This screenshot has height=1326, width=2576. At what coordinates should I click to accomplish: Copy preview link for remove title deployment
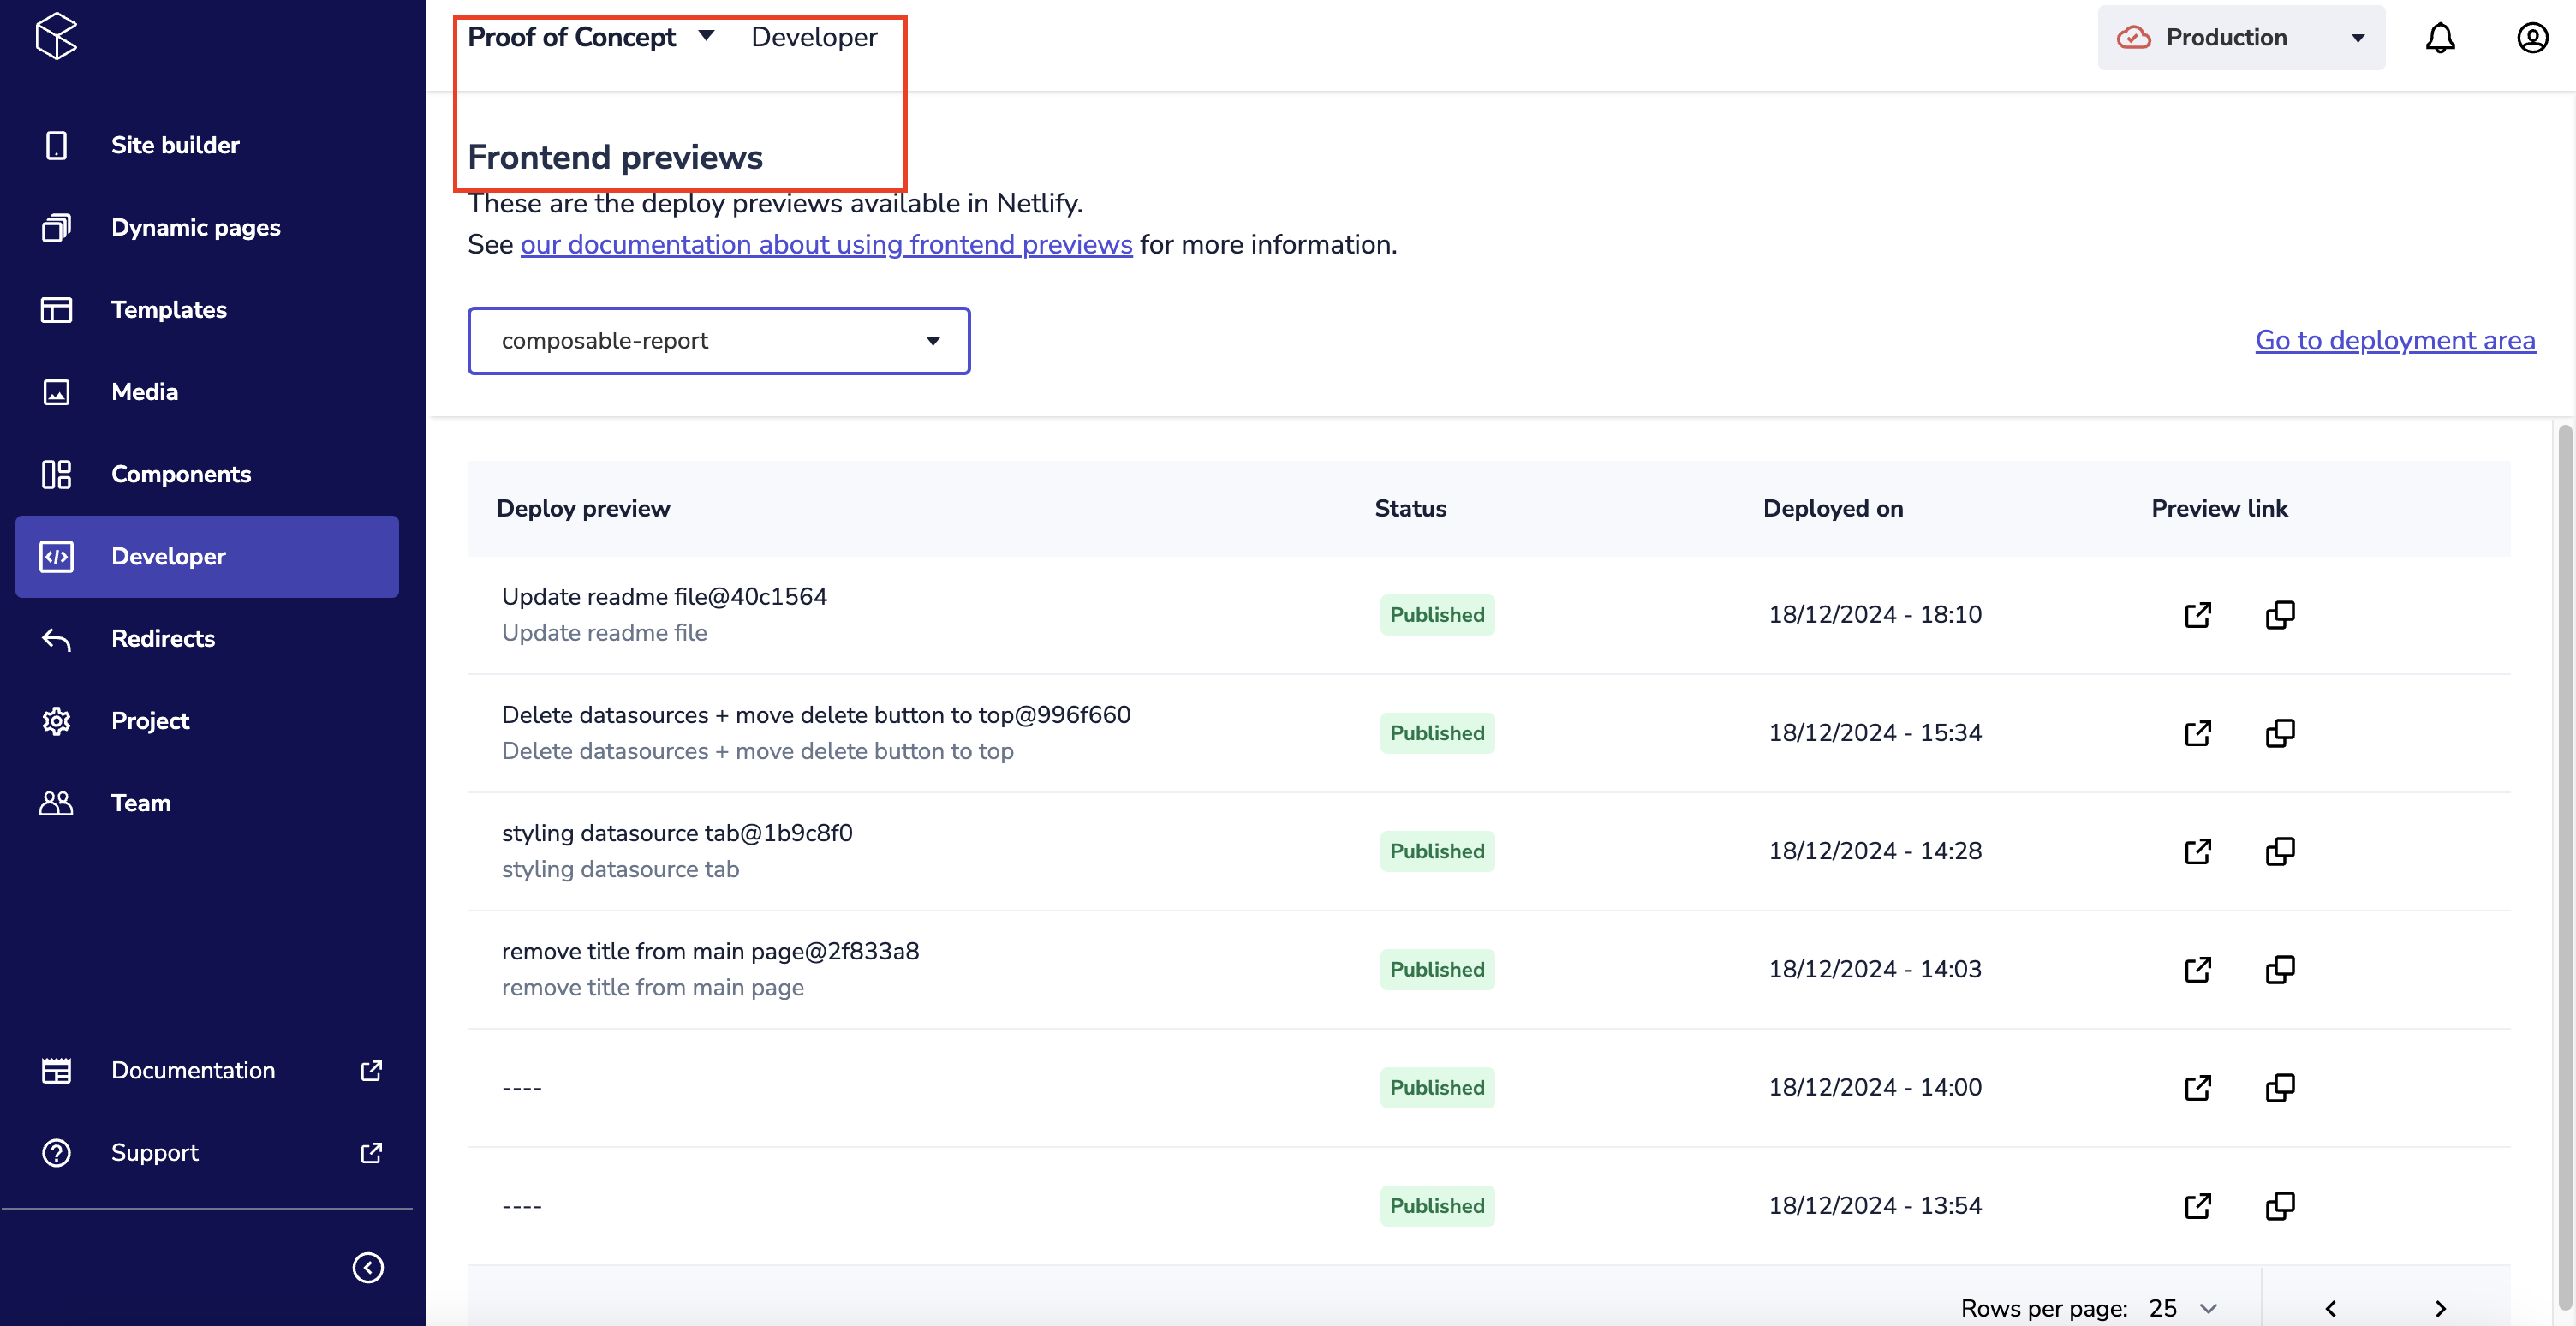pyautogui.click(x=2279, y=969)
